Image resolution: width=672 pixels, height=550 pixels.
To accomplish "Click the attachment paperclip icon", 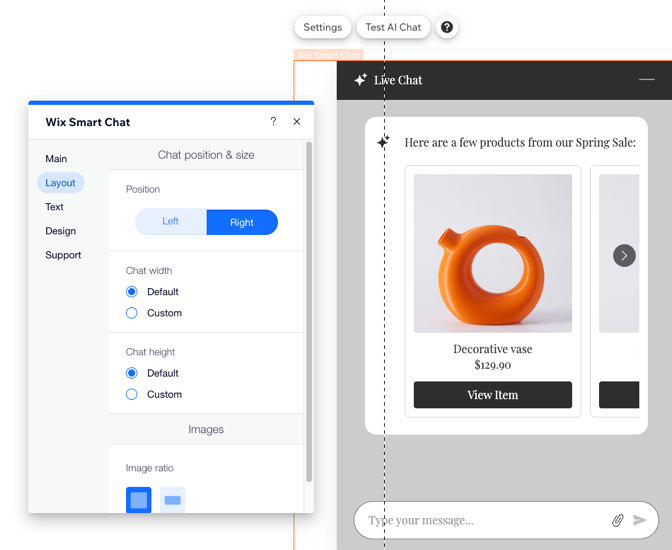I will click(618, 520).
